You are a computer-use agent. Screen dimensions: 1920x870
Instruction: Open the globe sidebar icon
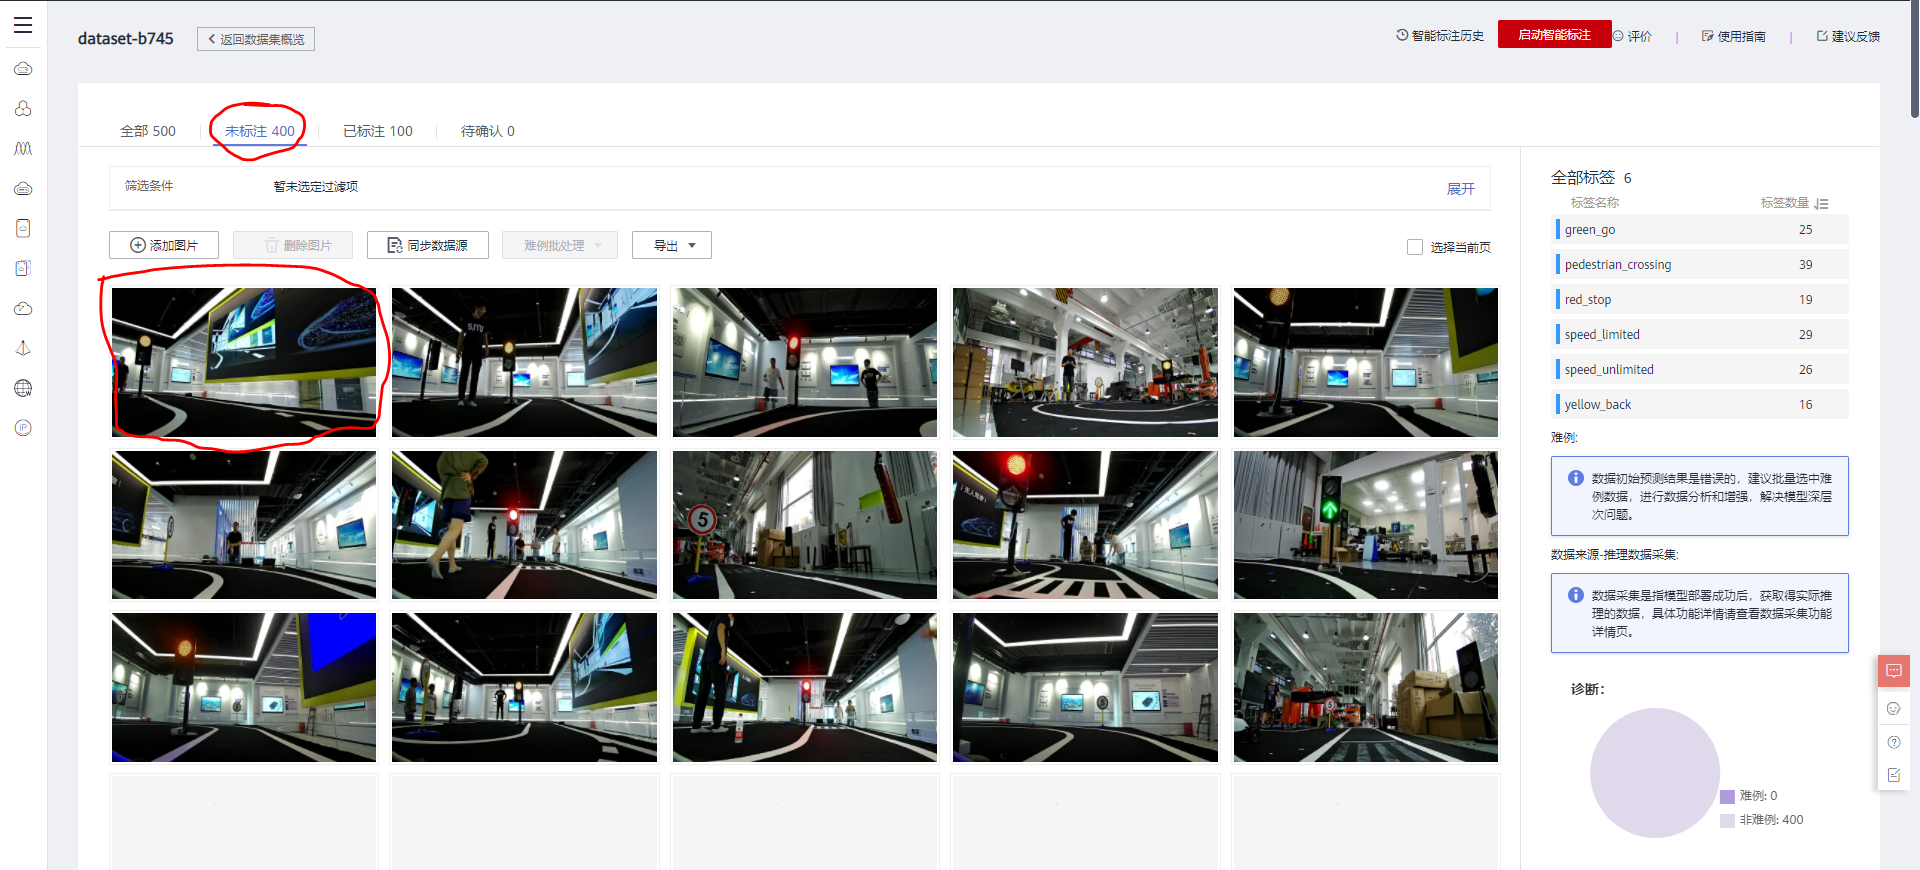tap(23, 388)
